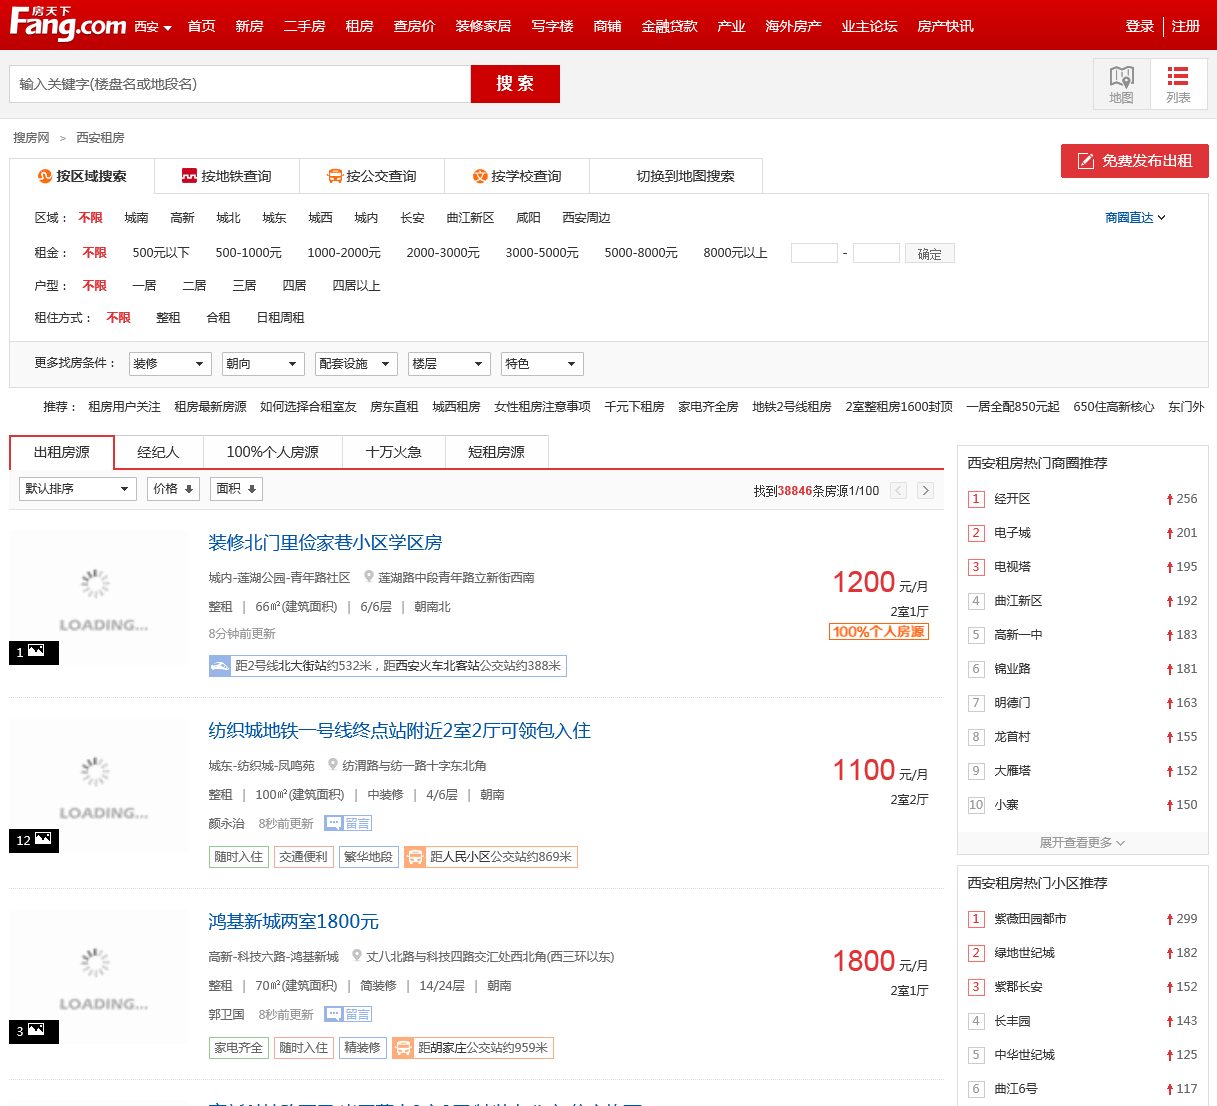Select 高新 district filter
1217x1106 pixels.
[x=182, y=218]
